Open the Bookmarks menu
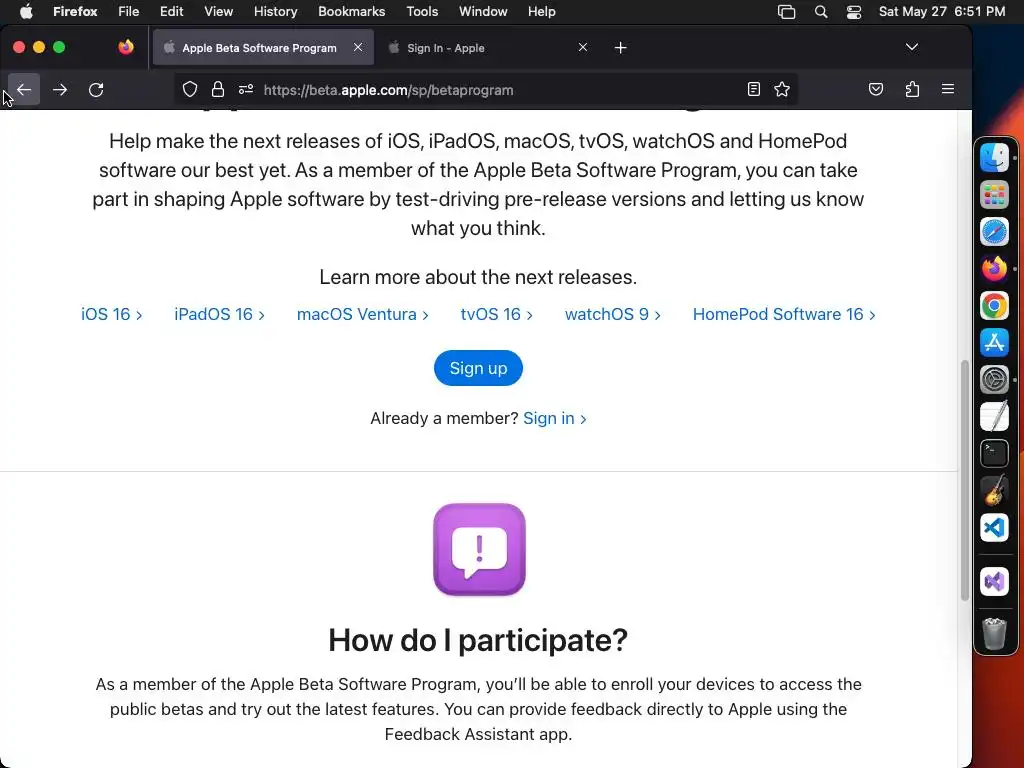The image size is (1024, 768). point(351,11)
